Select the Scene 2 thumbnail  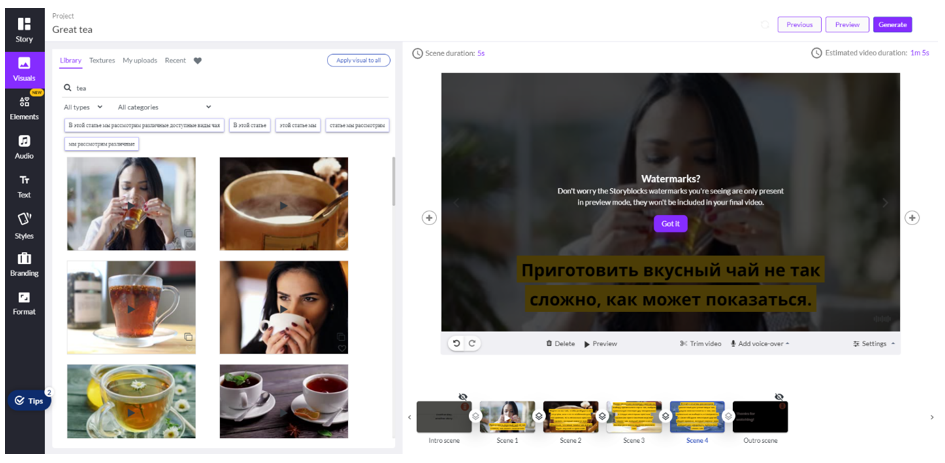571,417
